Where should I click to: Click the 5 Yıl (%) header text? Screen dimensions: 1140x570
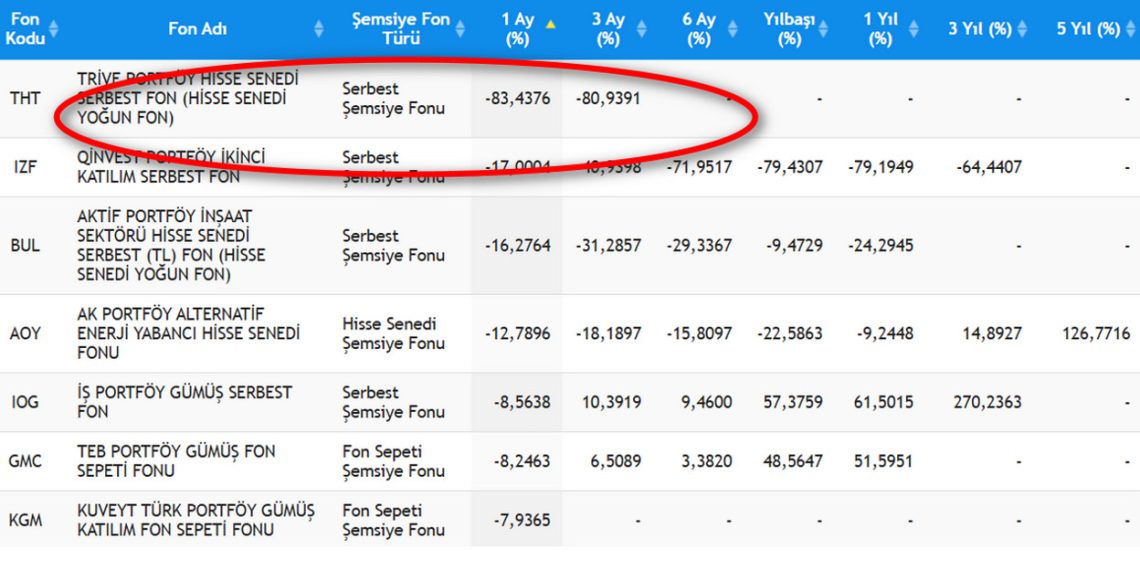(x=1088, y=30)
